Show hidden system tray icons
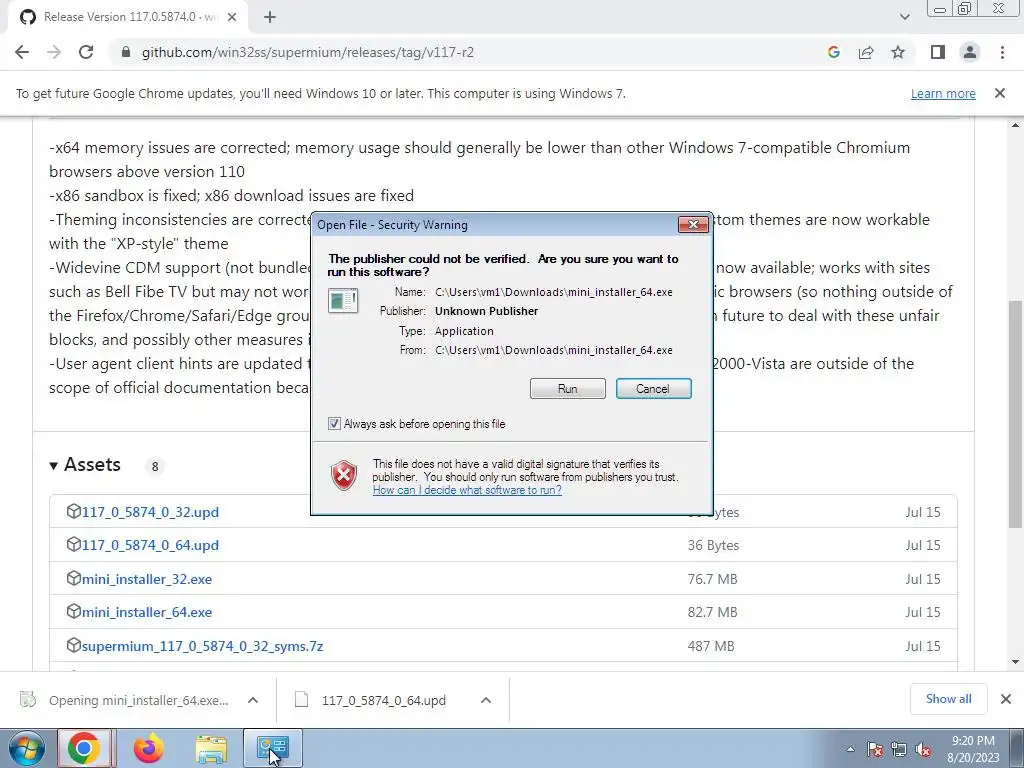 point(850,749)
